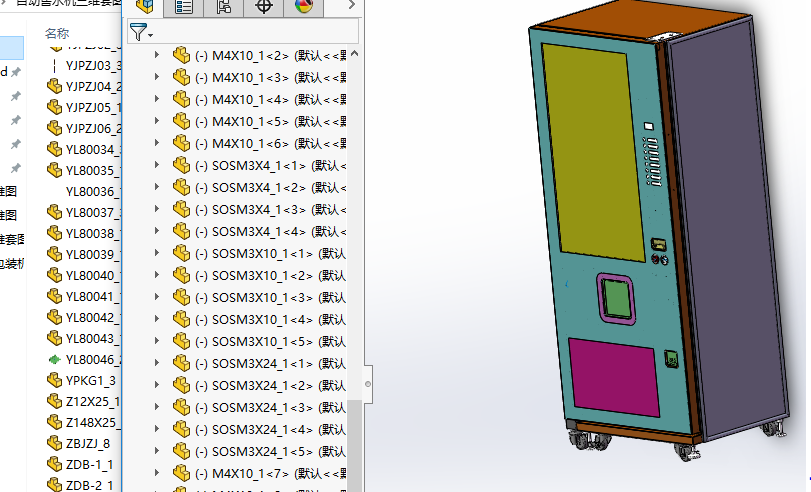Screen dimensions: 811x492
Task: Select the SOSM3X10_1<1> part icon
Action: pyautogui.click(x=182, y=254)
